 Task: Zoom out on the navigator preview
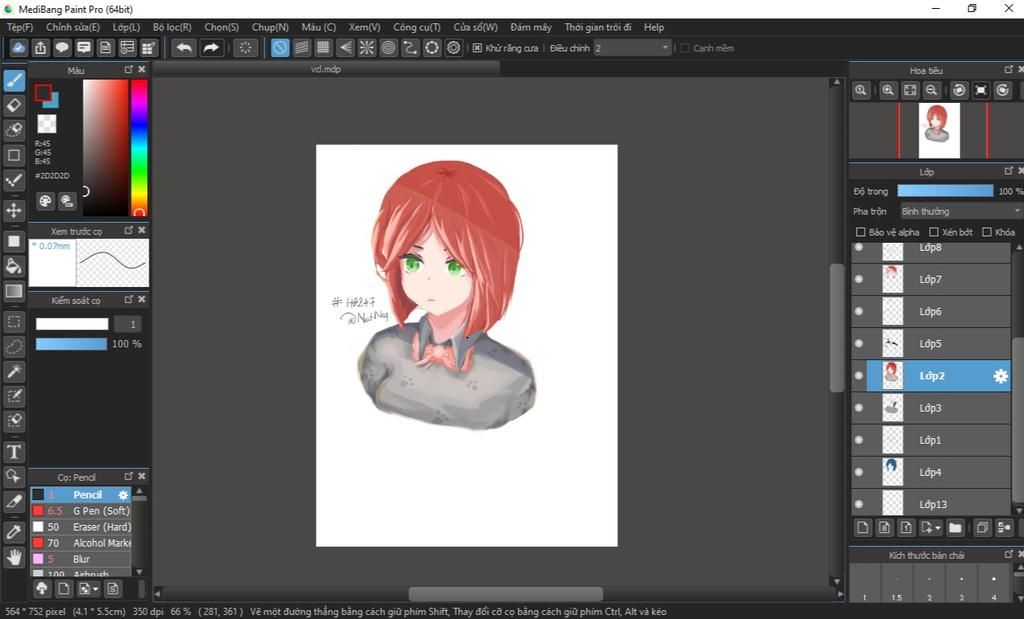tap(932, 91)
